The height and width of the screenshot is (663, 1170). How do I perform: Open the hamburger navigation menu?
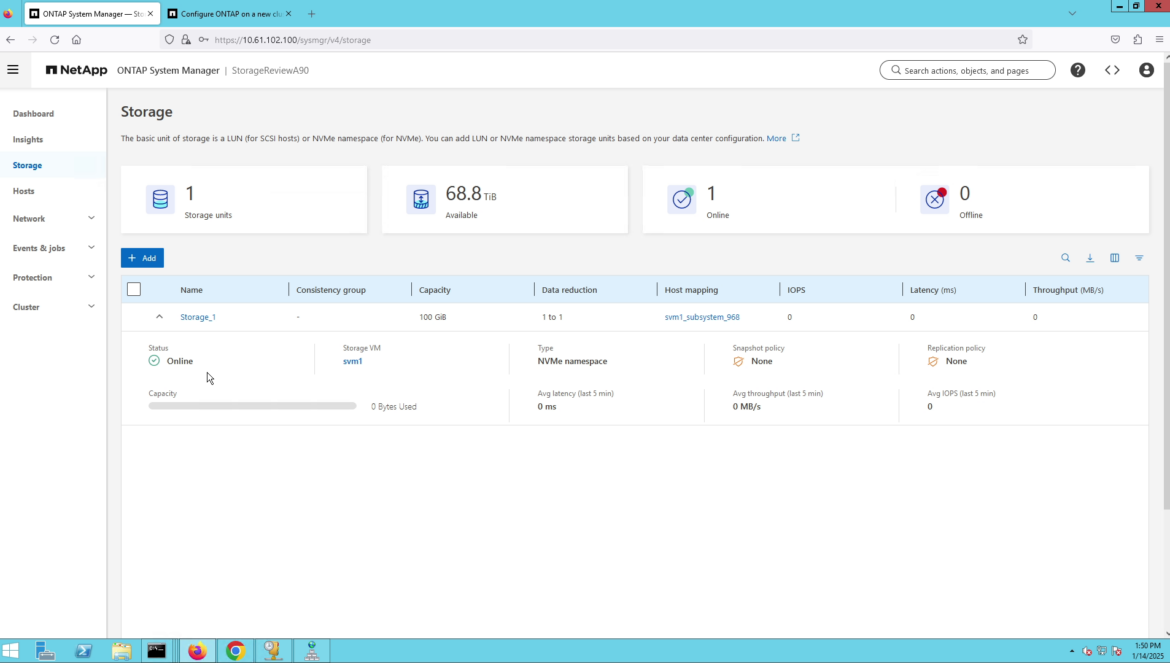coord(13,70)
